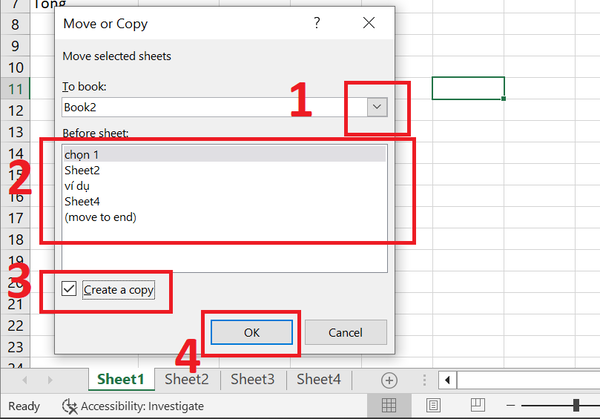Image resolution: width=600 pixels, height=419 pixels.
Task: Click next sheet navigation arrow
Action: coord(50,380)
